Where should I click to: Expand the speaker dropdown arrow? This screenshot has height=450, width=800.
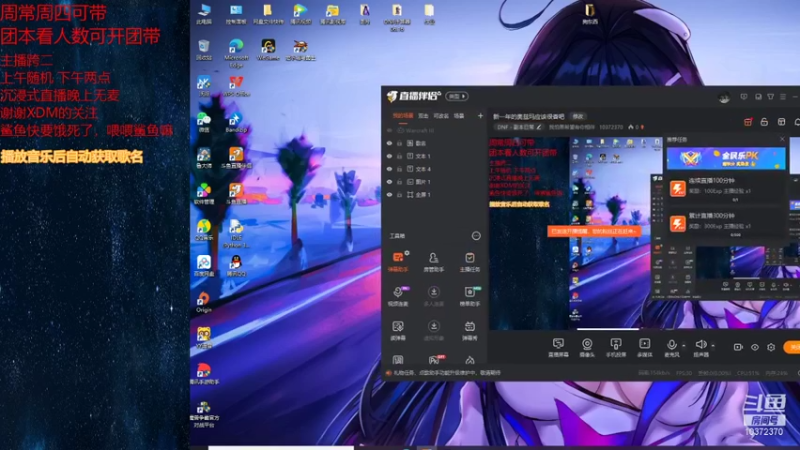coord(713,345)
